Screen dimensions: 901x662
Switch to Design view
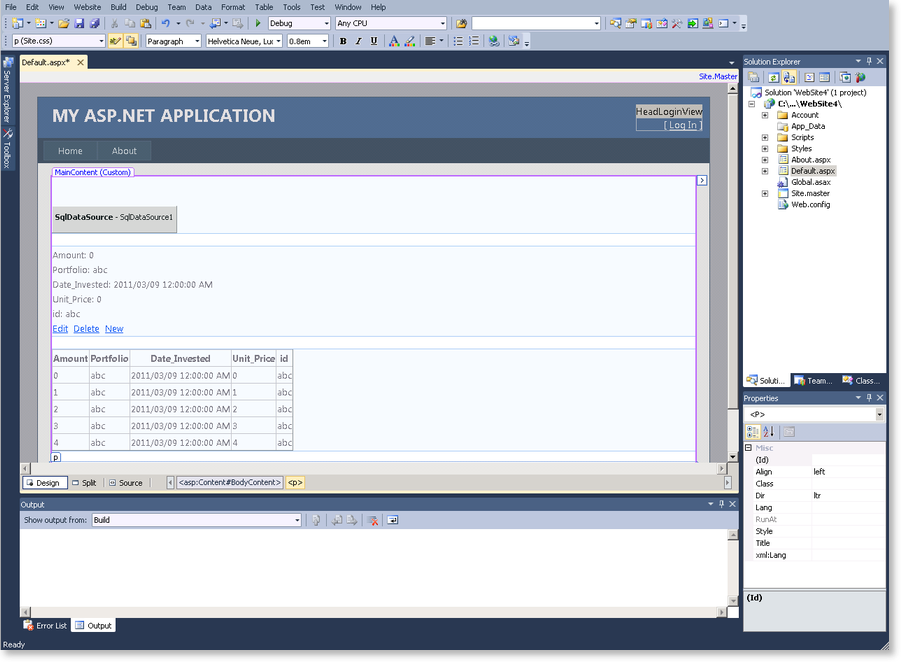coord(45,483)
